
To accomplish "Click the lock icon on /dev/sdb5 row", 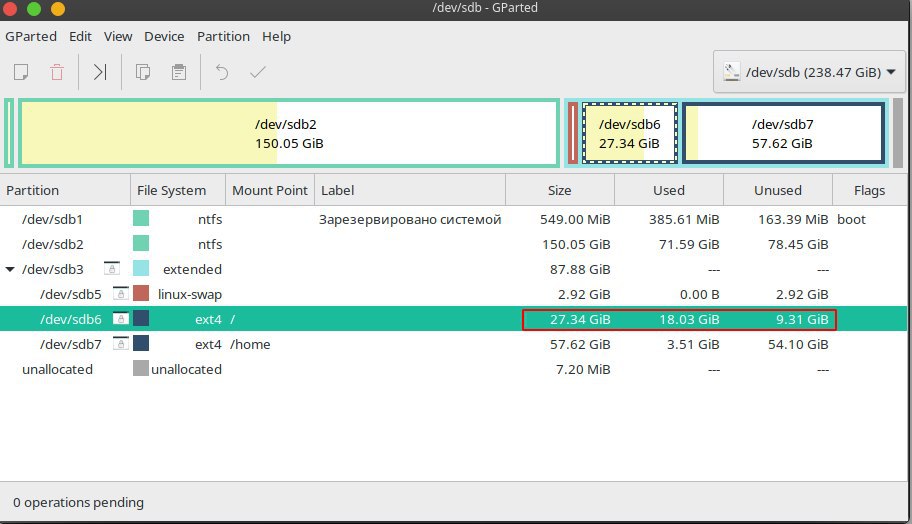I will pos(120,294).
